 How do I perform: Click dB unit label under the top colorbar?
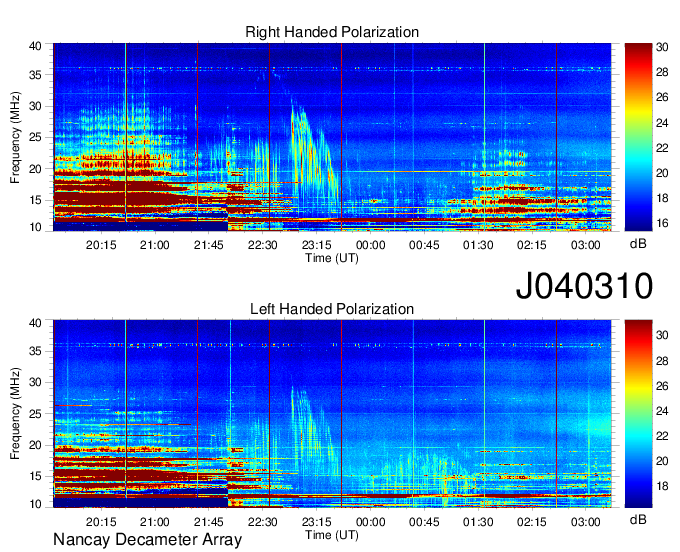[x=638, y=244]
